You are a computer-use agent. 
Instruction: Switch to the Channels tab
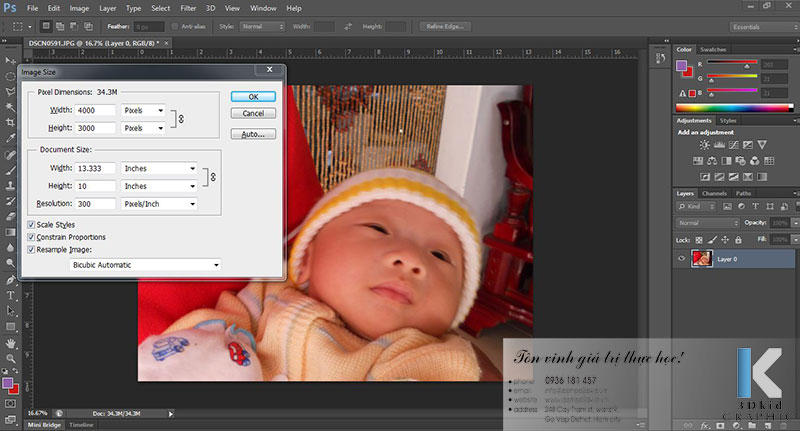coord(714,193)
